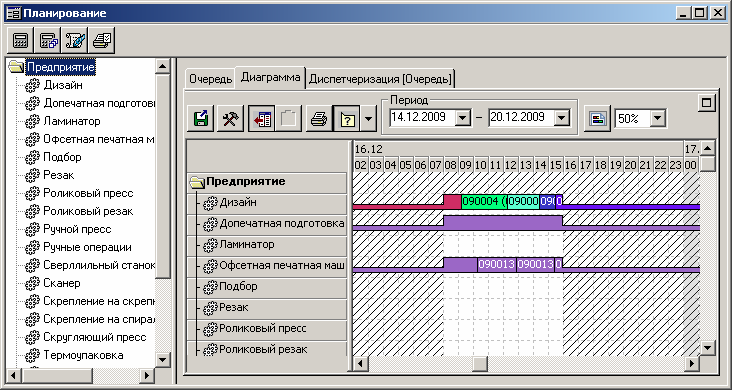Click the calculator-with-windows toolbar icon
732x390 pixels.
click(x=48, y=40)
